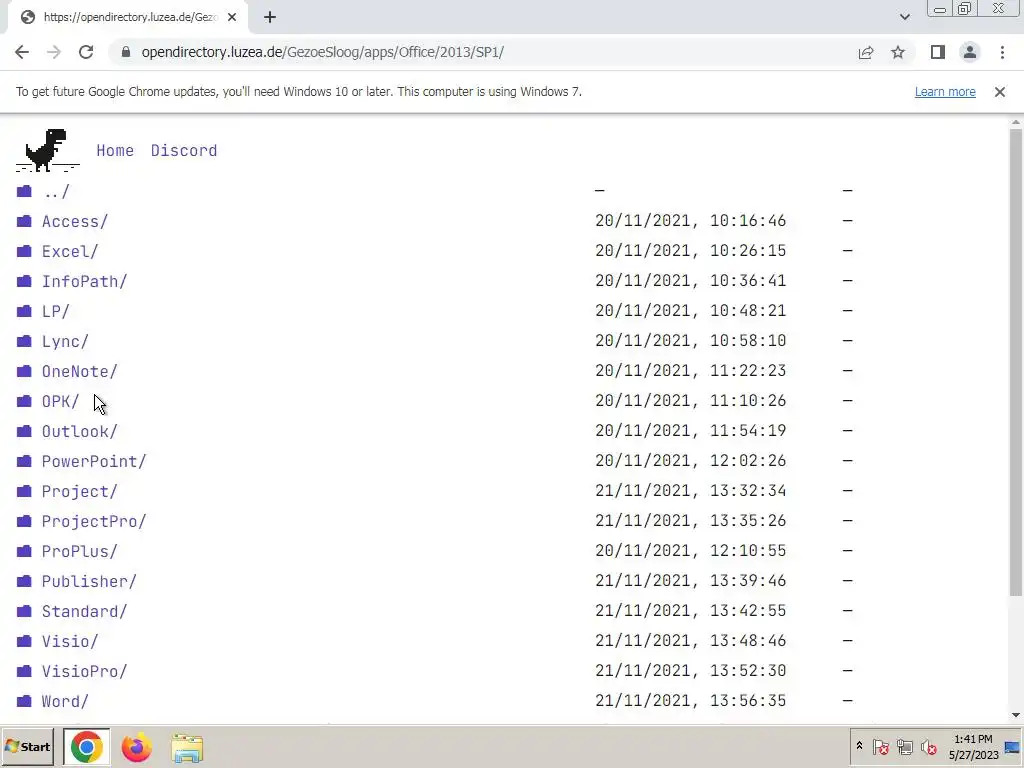Image resolution: width=1024 pixels, height=768 pixels.
Task: Open the Visio/ folder
Action: click(70, 642)
